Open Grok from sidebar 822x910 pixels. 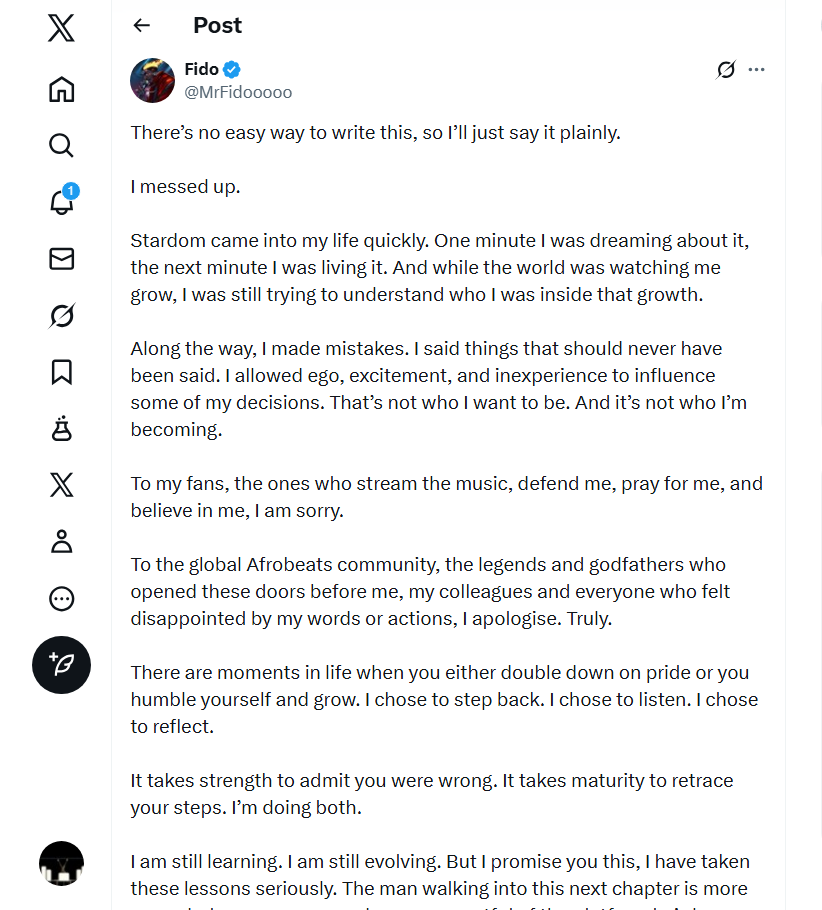[x=61, y=316]
